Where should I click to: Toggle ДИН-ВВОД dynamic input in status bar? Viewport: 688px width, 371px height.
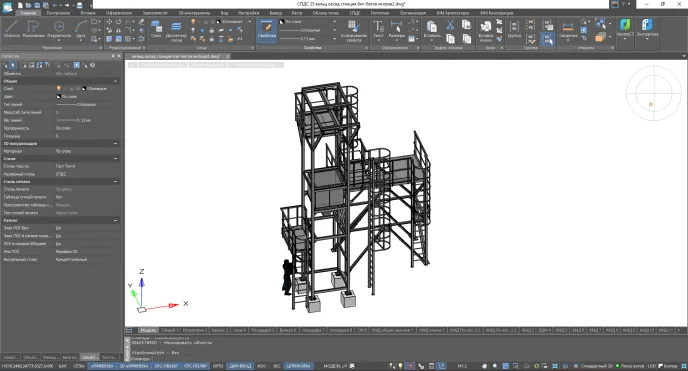[x=240, y=366]
